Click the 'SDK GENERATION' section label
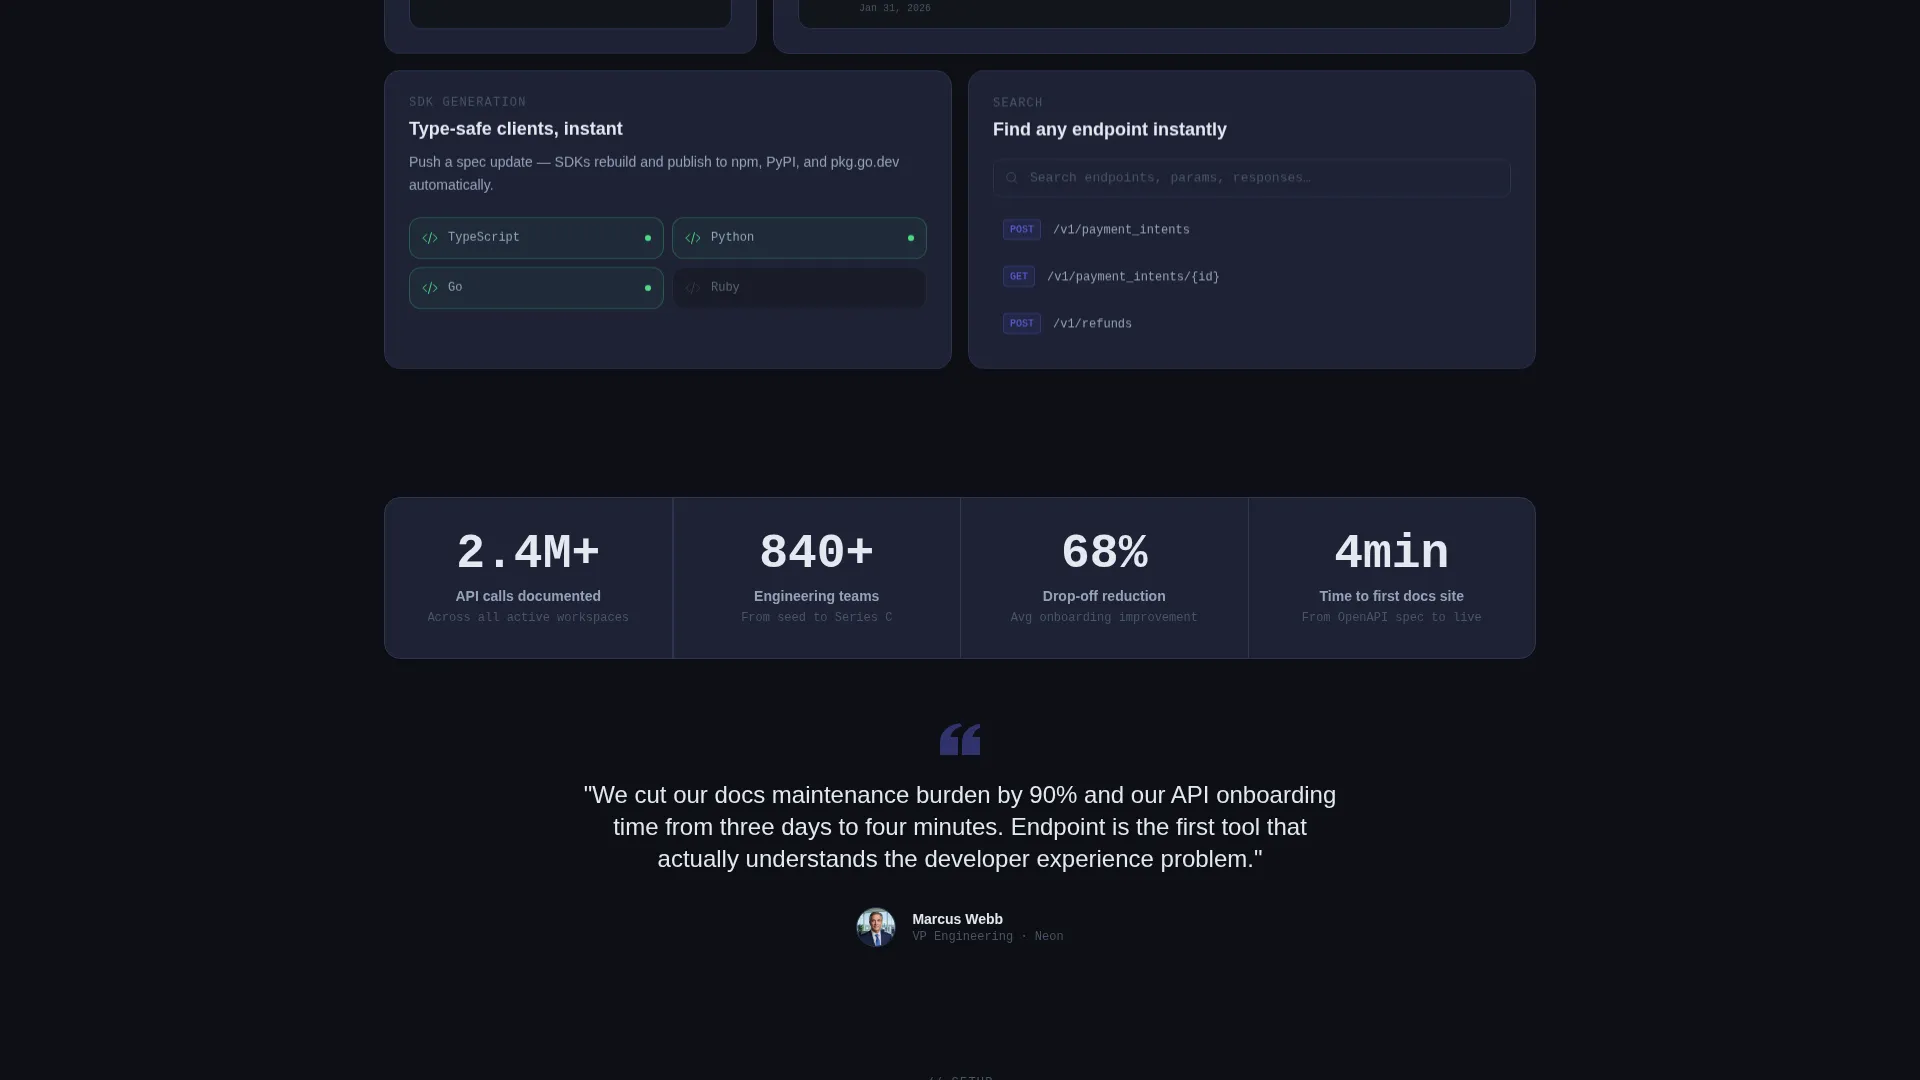Viewport: 1920px width, 1080px height. (467, 102)
